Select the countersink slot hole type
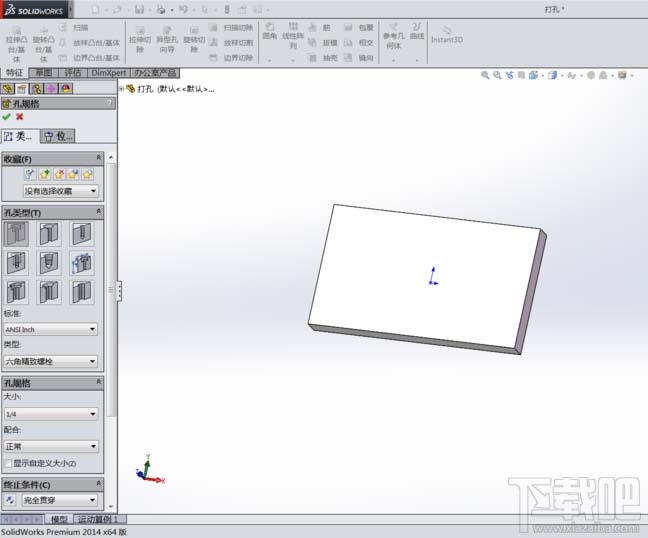Image resolution: width=648 pixels, height=538 pixels. click(49, 292)
